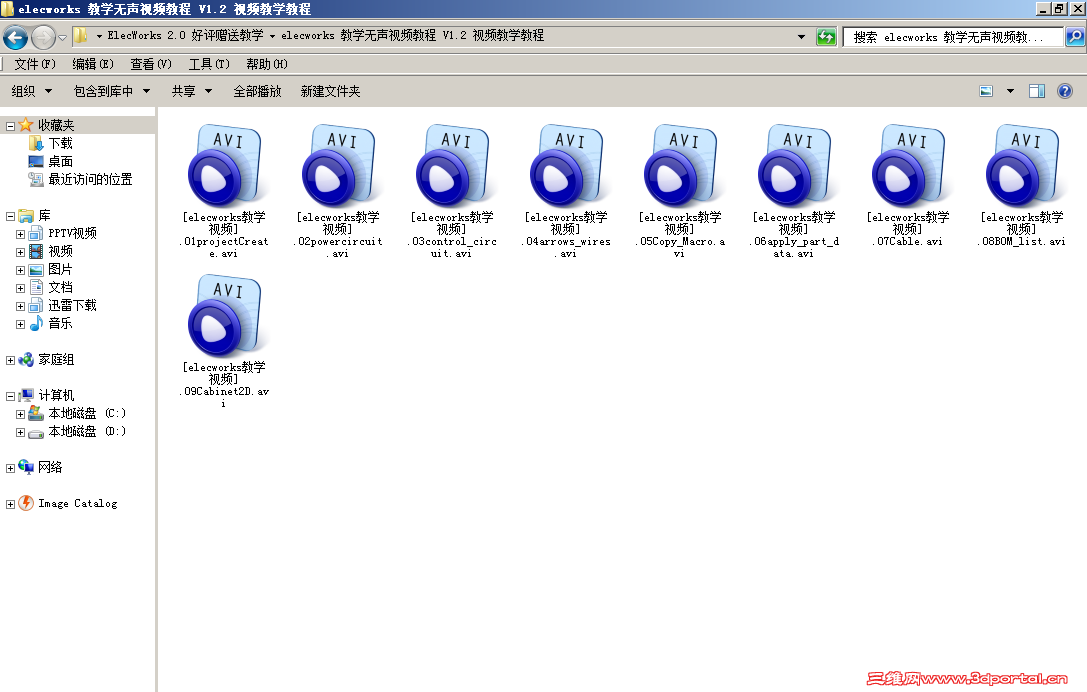This screenshot has height=692, width=1087.
Task: Select 视频 library in navigation pane
Action: (x=60, y=252)
